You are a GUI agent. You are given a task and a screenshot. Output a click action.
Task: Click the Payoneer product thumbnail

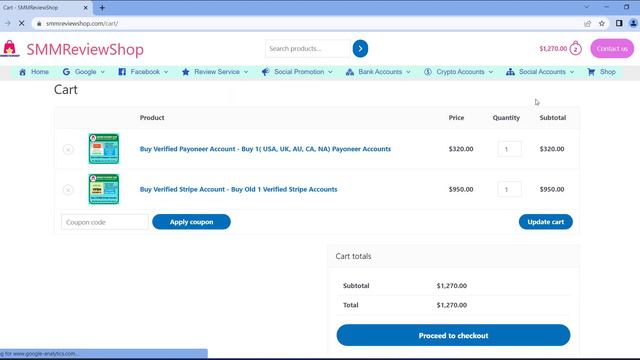coord(104,149)
